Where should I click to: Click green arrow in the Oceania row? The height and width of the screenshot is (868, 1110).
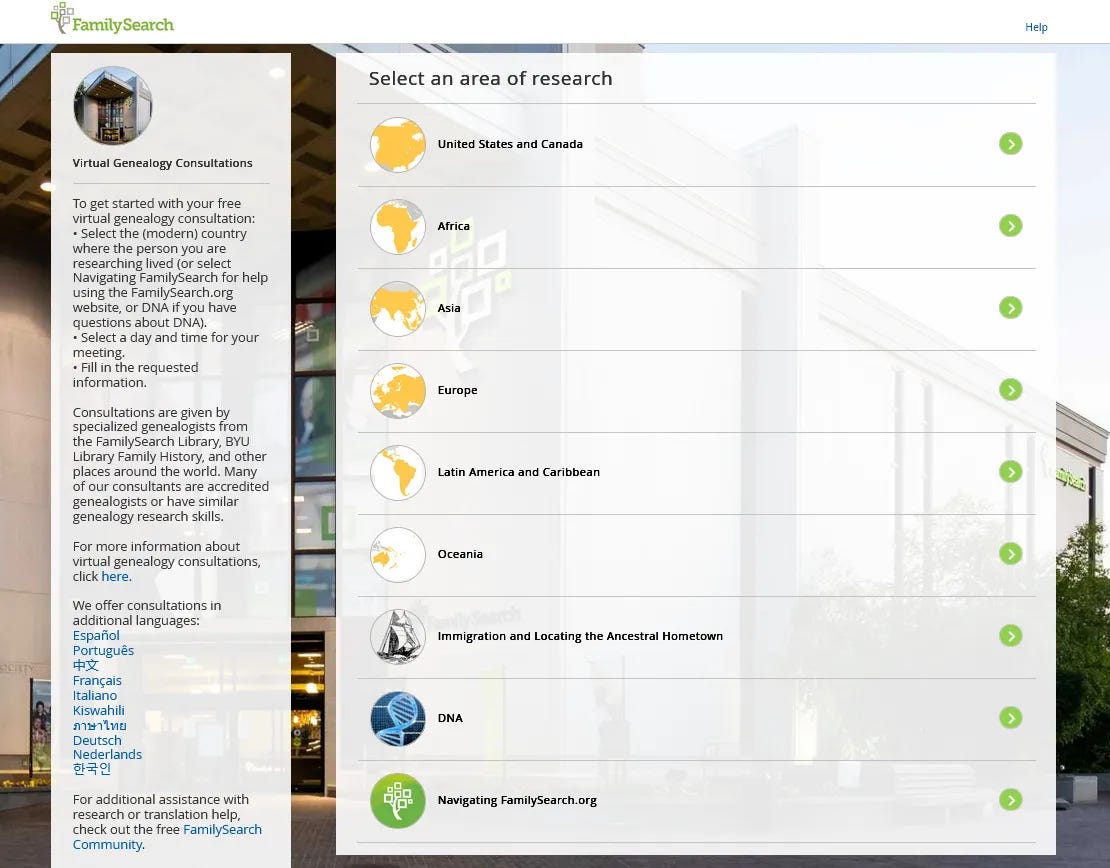point(1010,554)
